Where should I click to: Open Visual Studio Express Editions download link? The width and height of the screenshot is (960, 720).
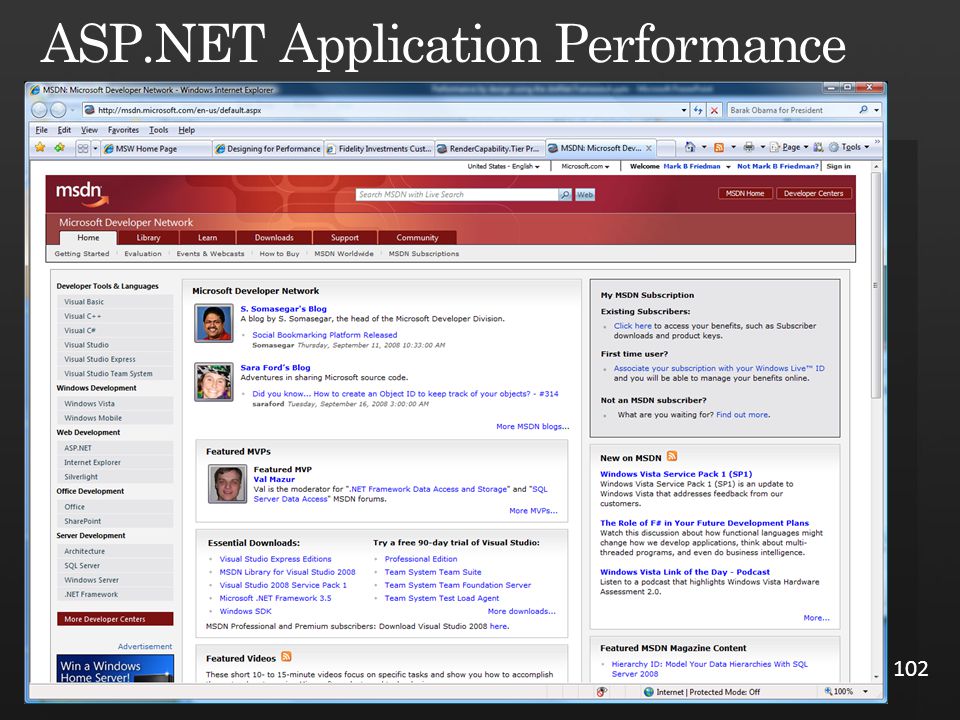[275, 559]
